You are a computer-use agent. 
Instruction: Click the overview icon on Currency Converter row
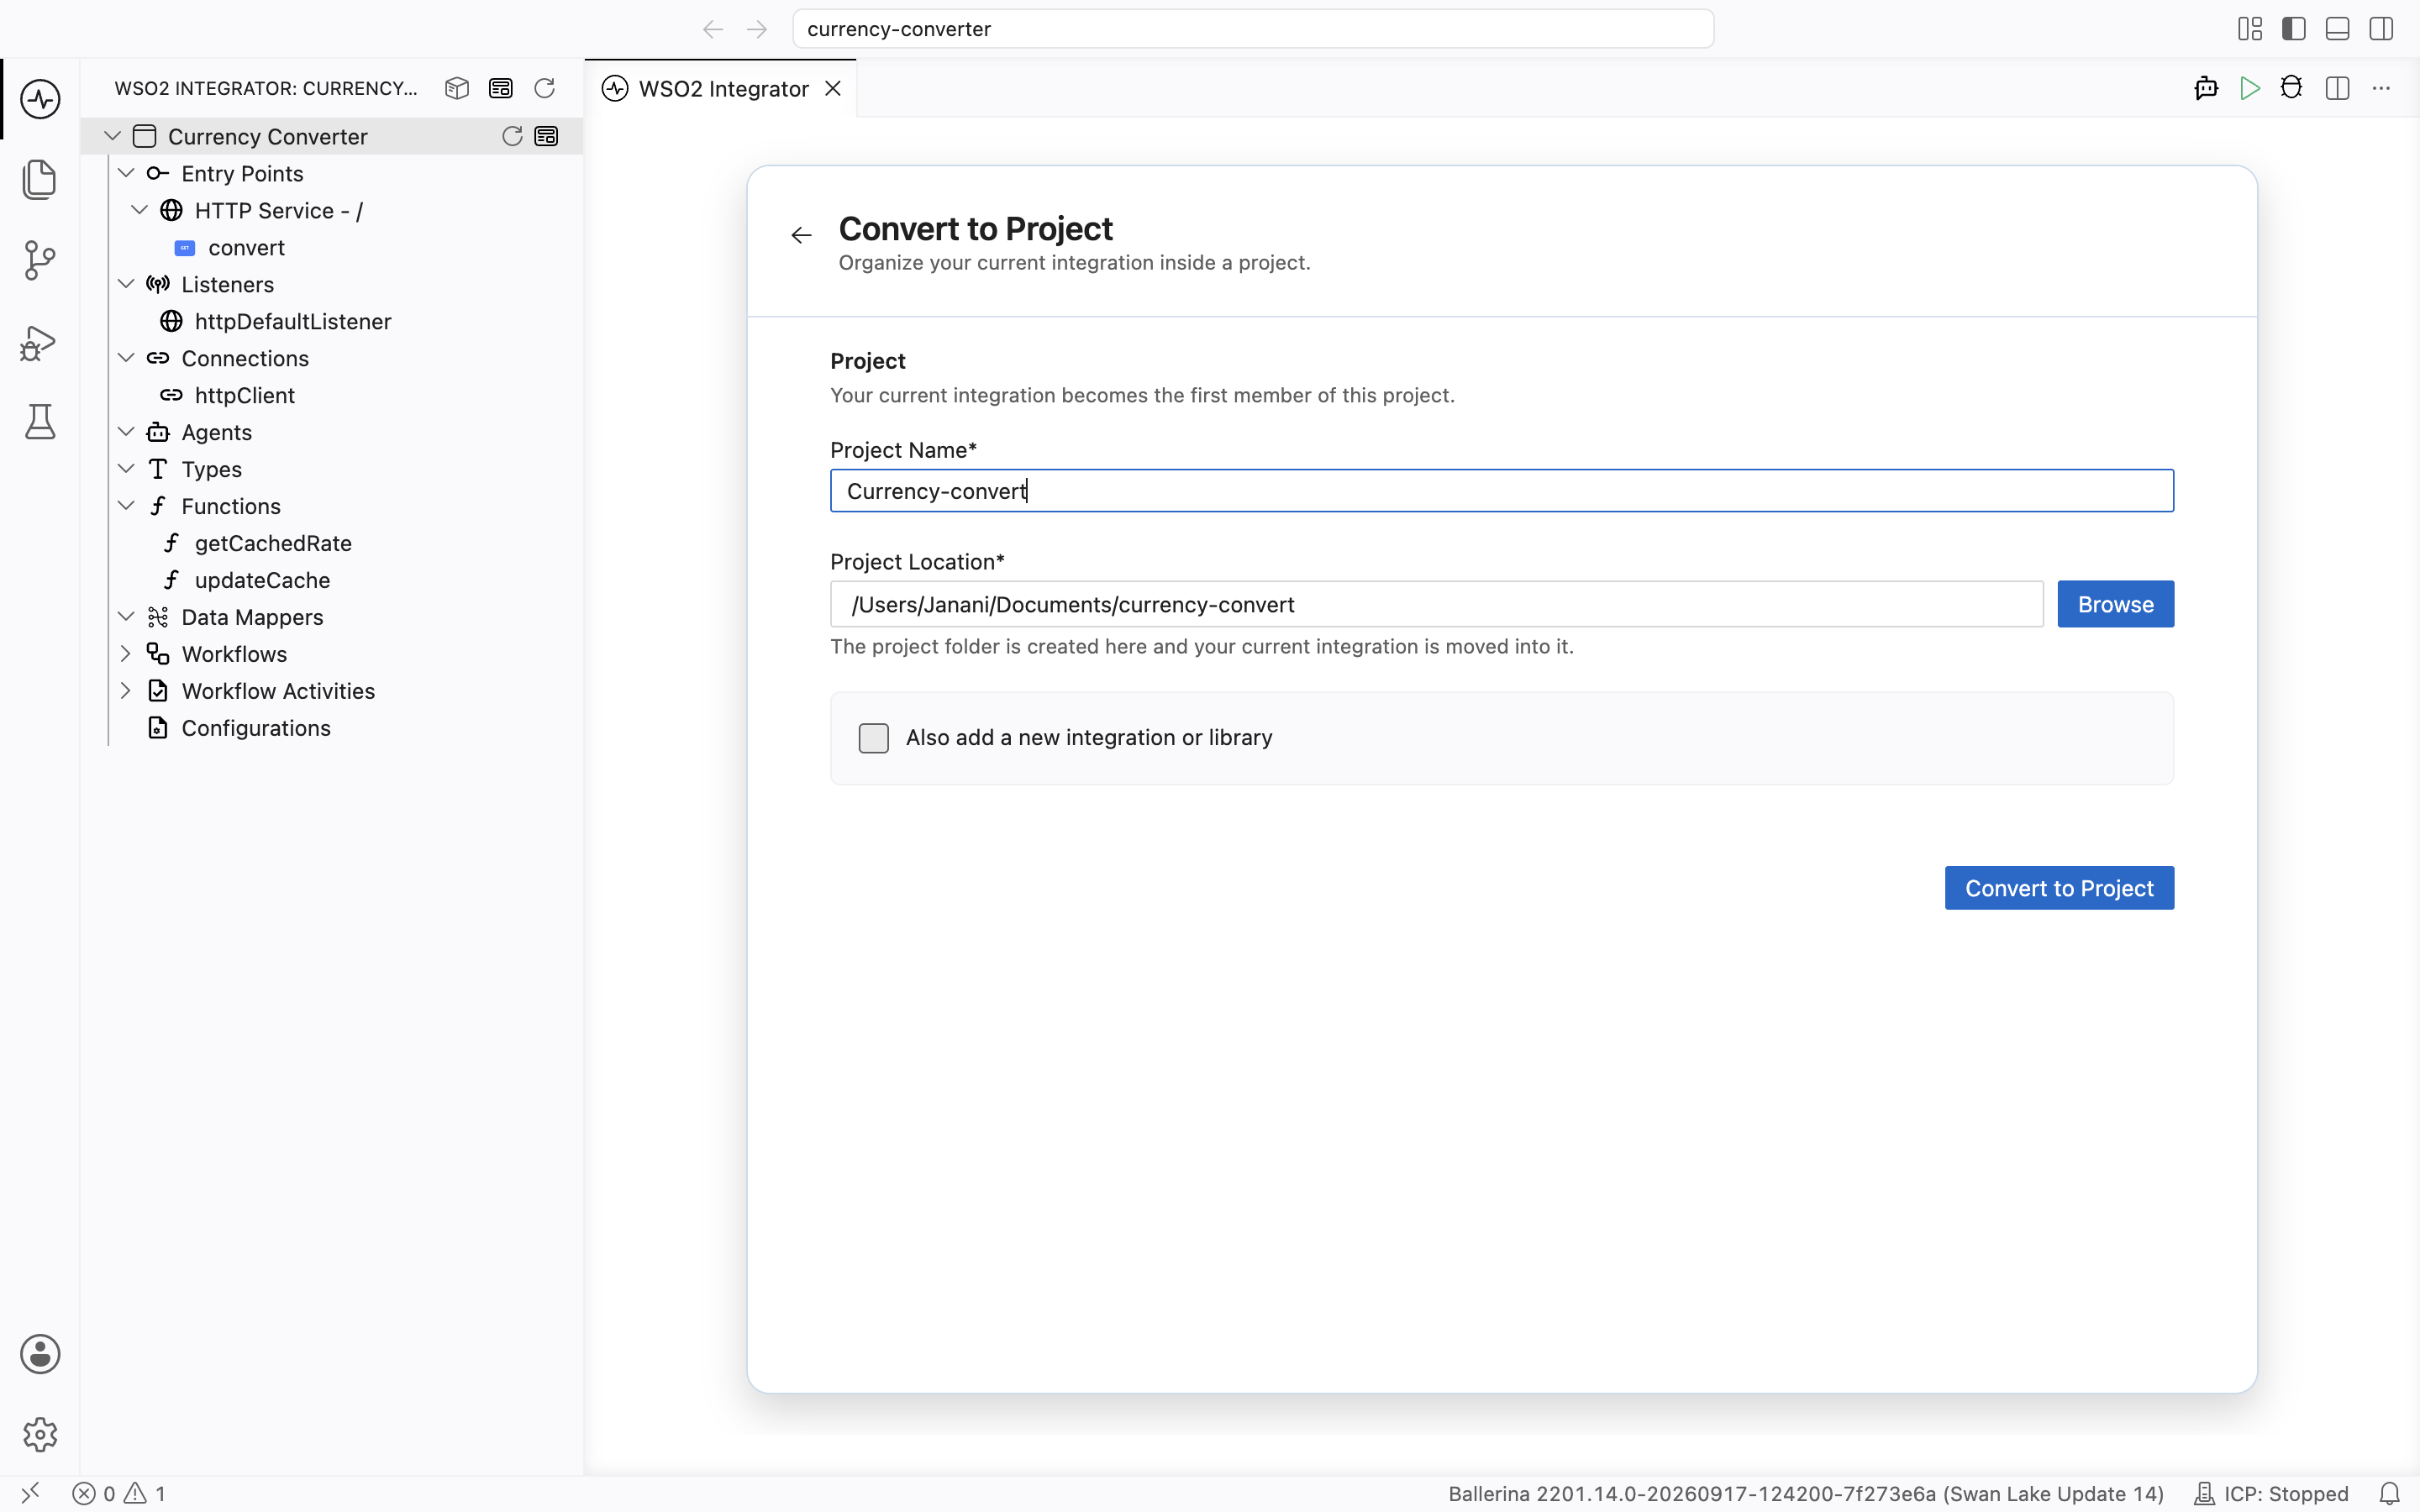click(547, 136)
